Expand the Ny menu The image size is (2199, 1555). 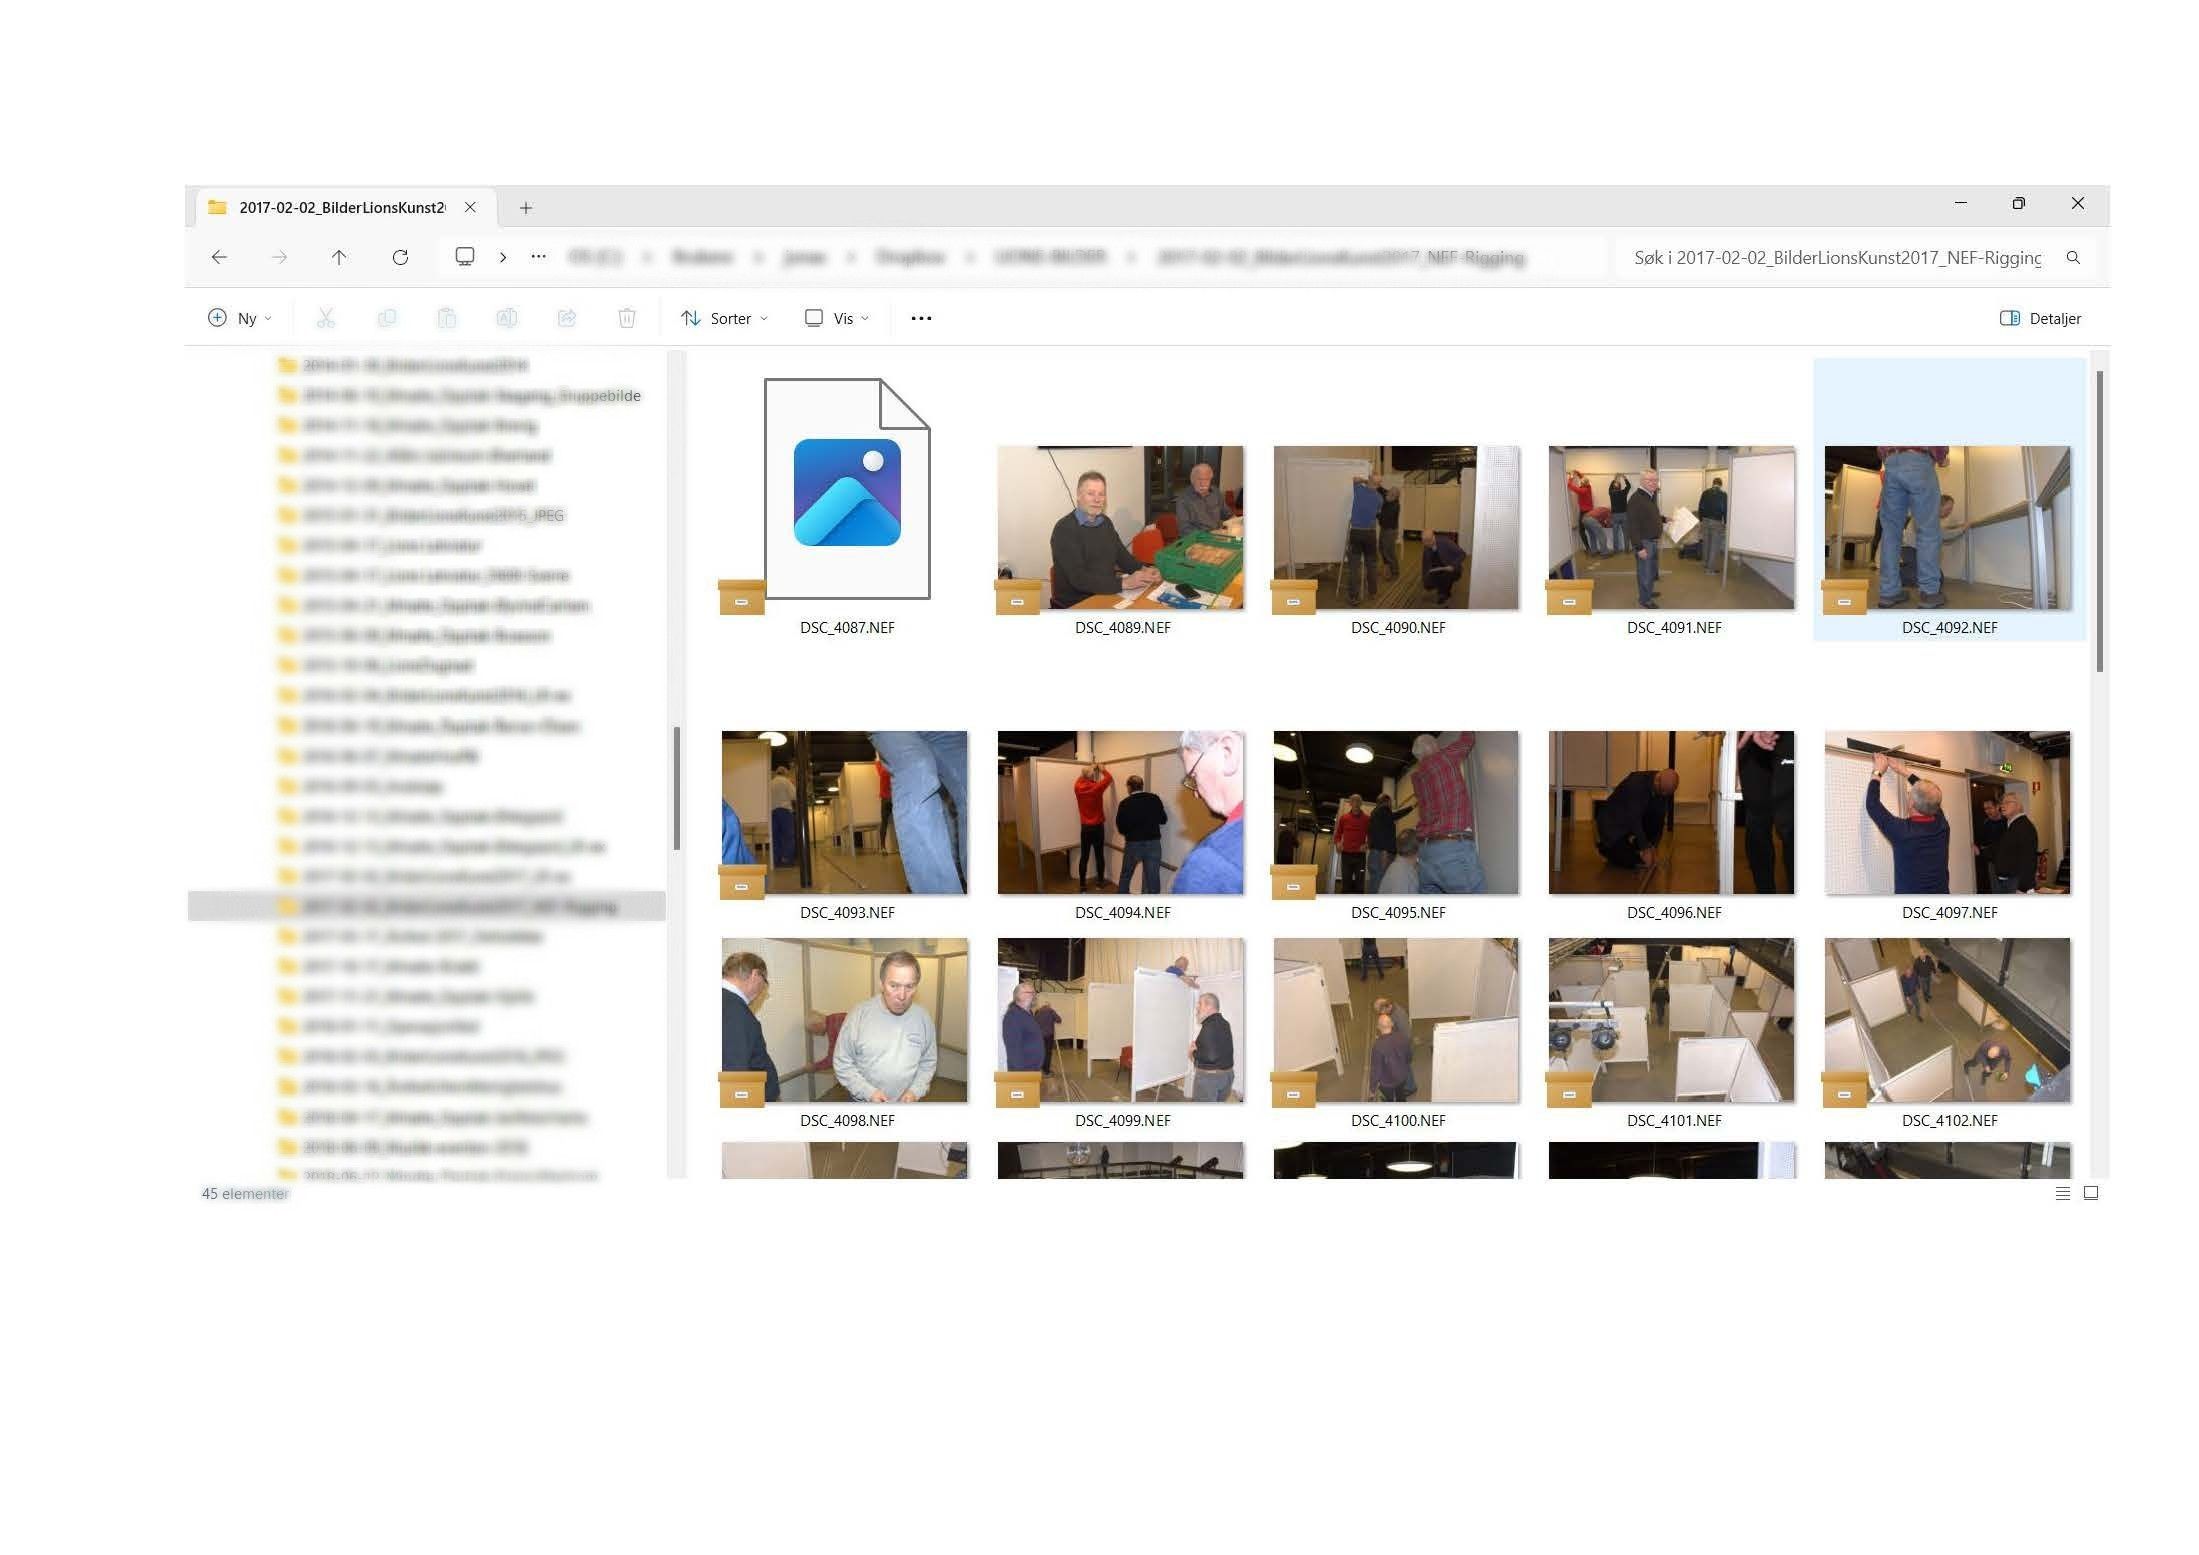pyautogui.click(x=239, y=318)
